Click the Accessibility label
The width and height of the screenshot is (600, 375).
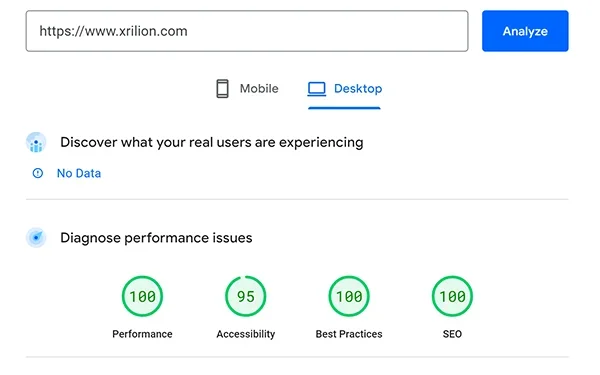(x=246, y=334)
